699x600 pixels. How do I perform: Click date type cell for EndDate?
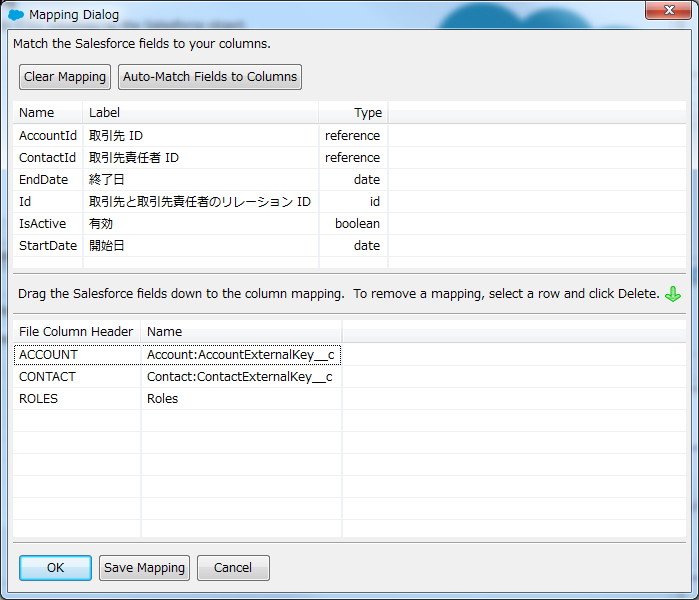coord(354,180)
